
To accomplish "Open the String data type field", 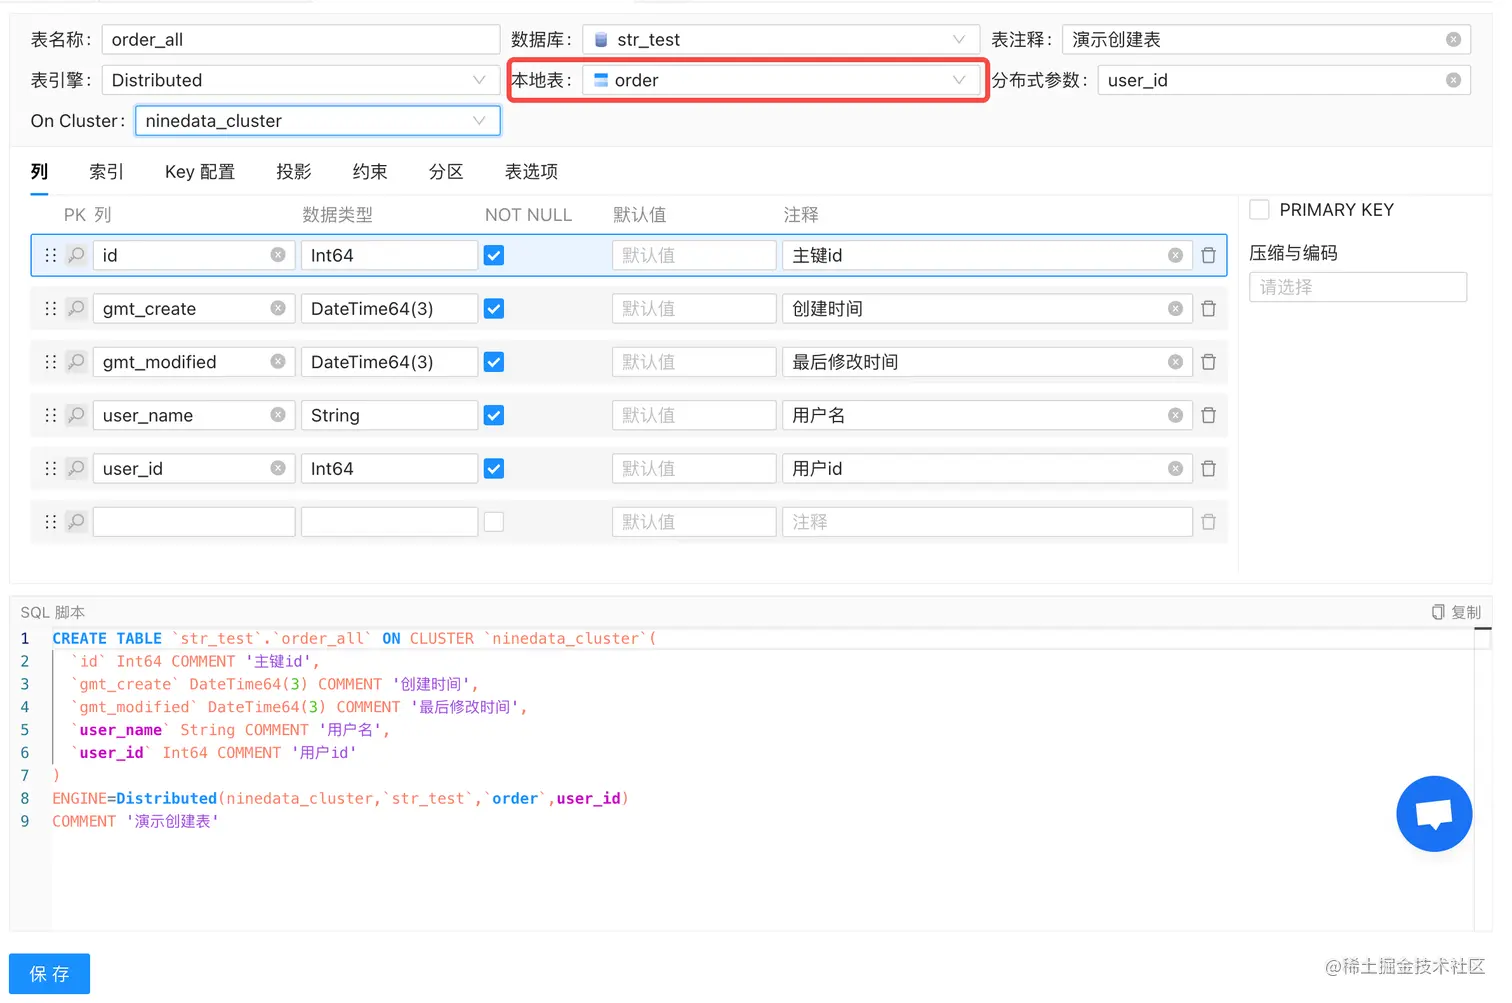I will pyautogui.click(x=389, y=415).
